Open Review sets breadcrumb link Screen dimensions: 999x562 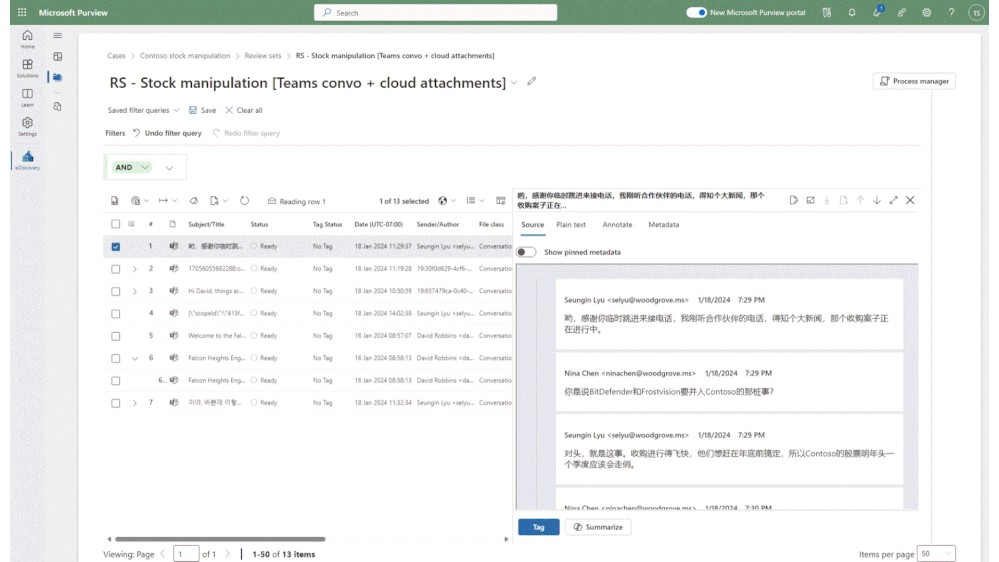click(x=262, y=56)
